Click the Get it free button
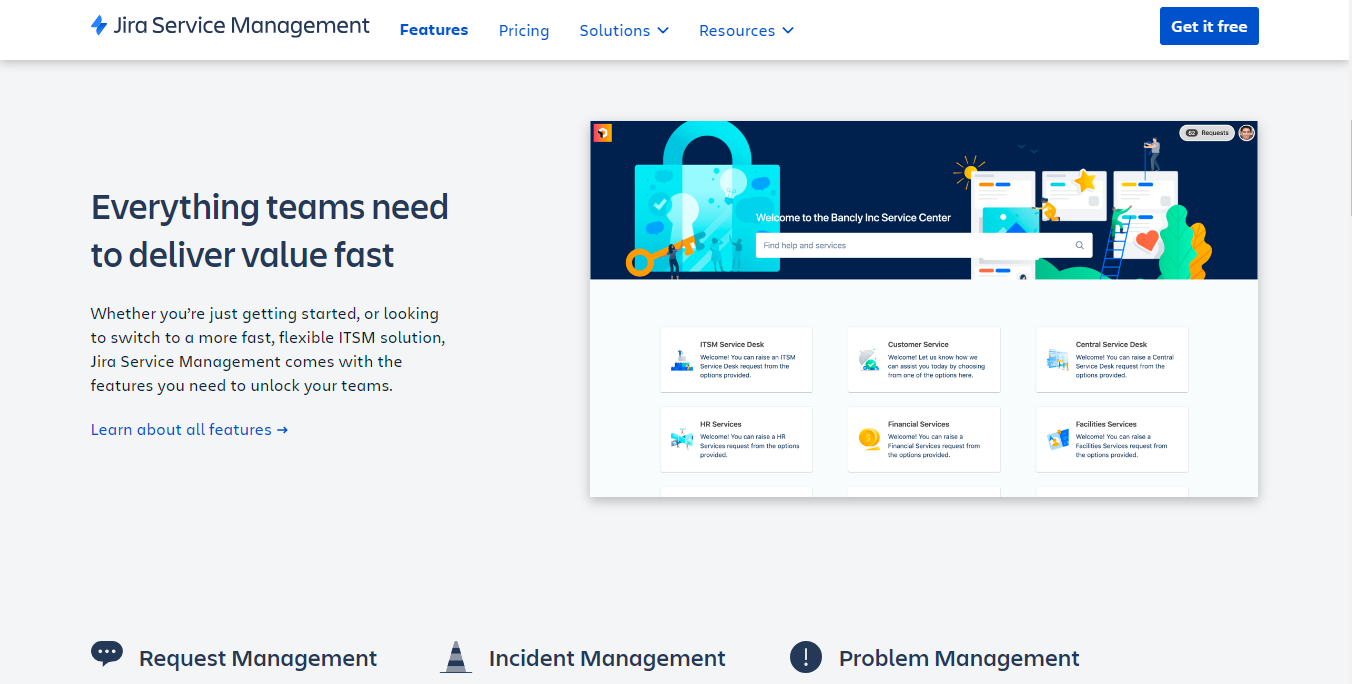This screenshot has width=1352, height=684. tap(1209, 26)
